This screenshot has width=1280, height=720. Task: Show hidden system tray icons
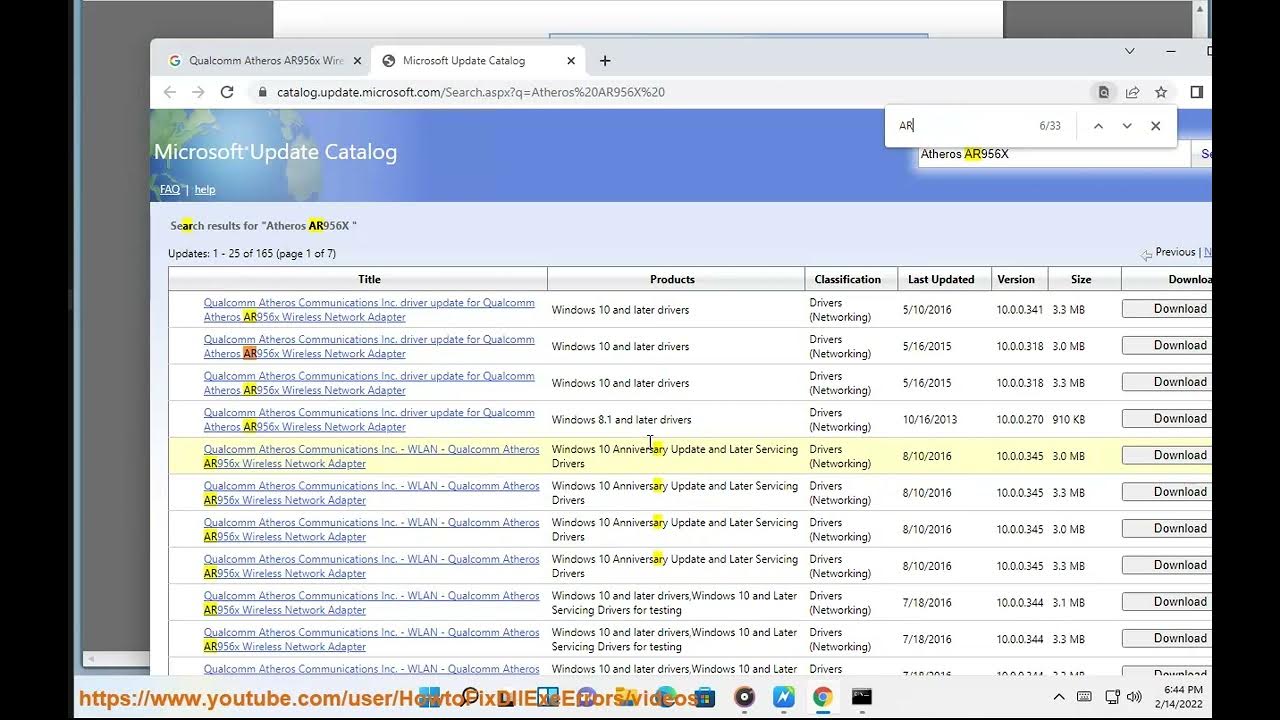(1059, 697)
